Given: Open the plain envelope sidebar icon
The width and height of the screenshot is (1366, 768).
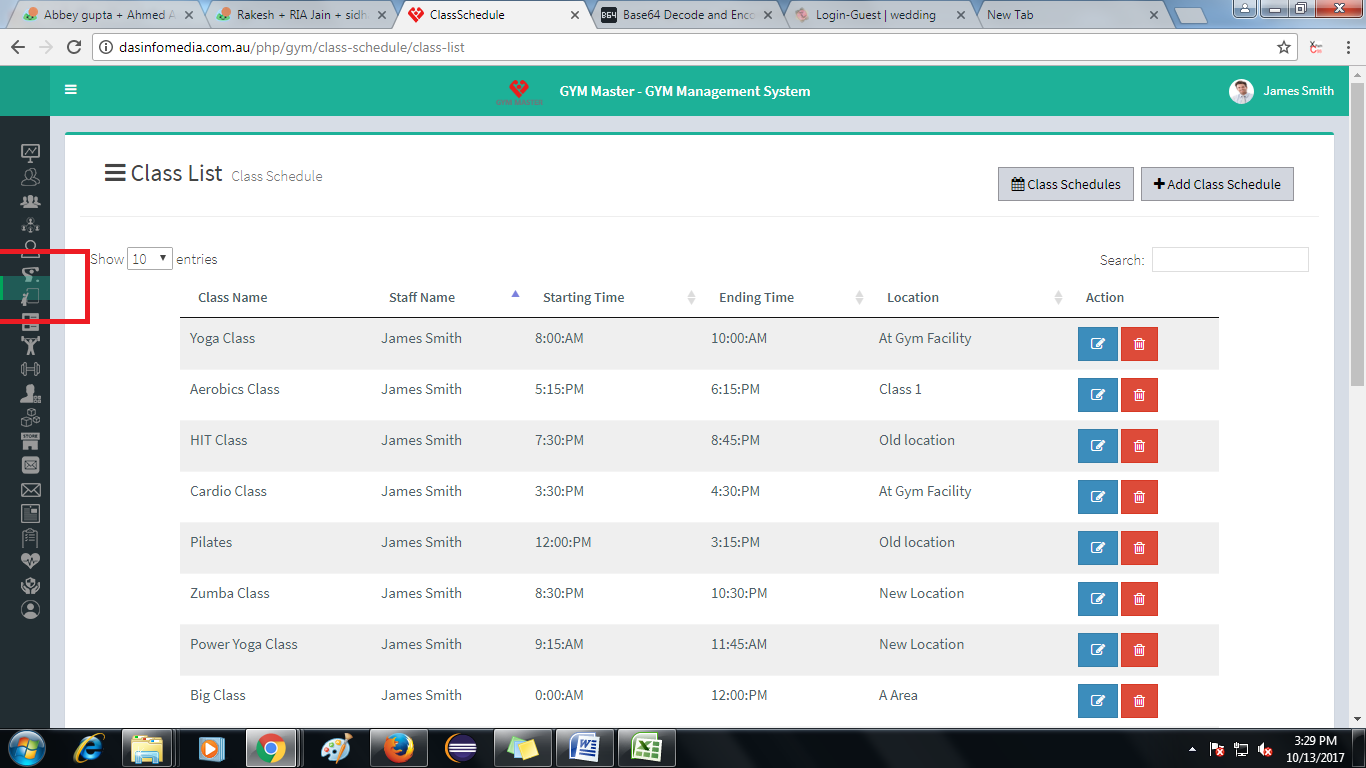Looking at the screenshot, I should (x=30, y=490).
